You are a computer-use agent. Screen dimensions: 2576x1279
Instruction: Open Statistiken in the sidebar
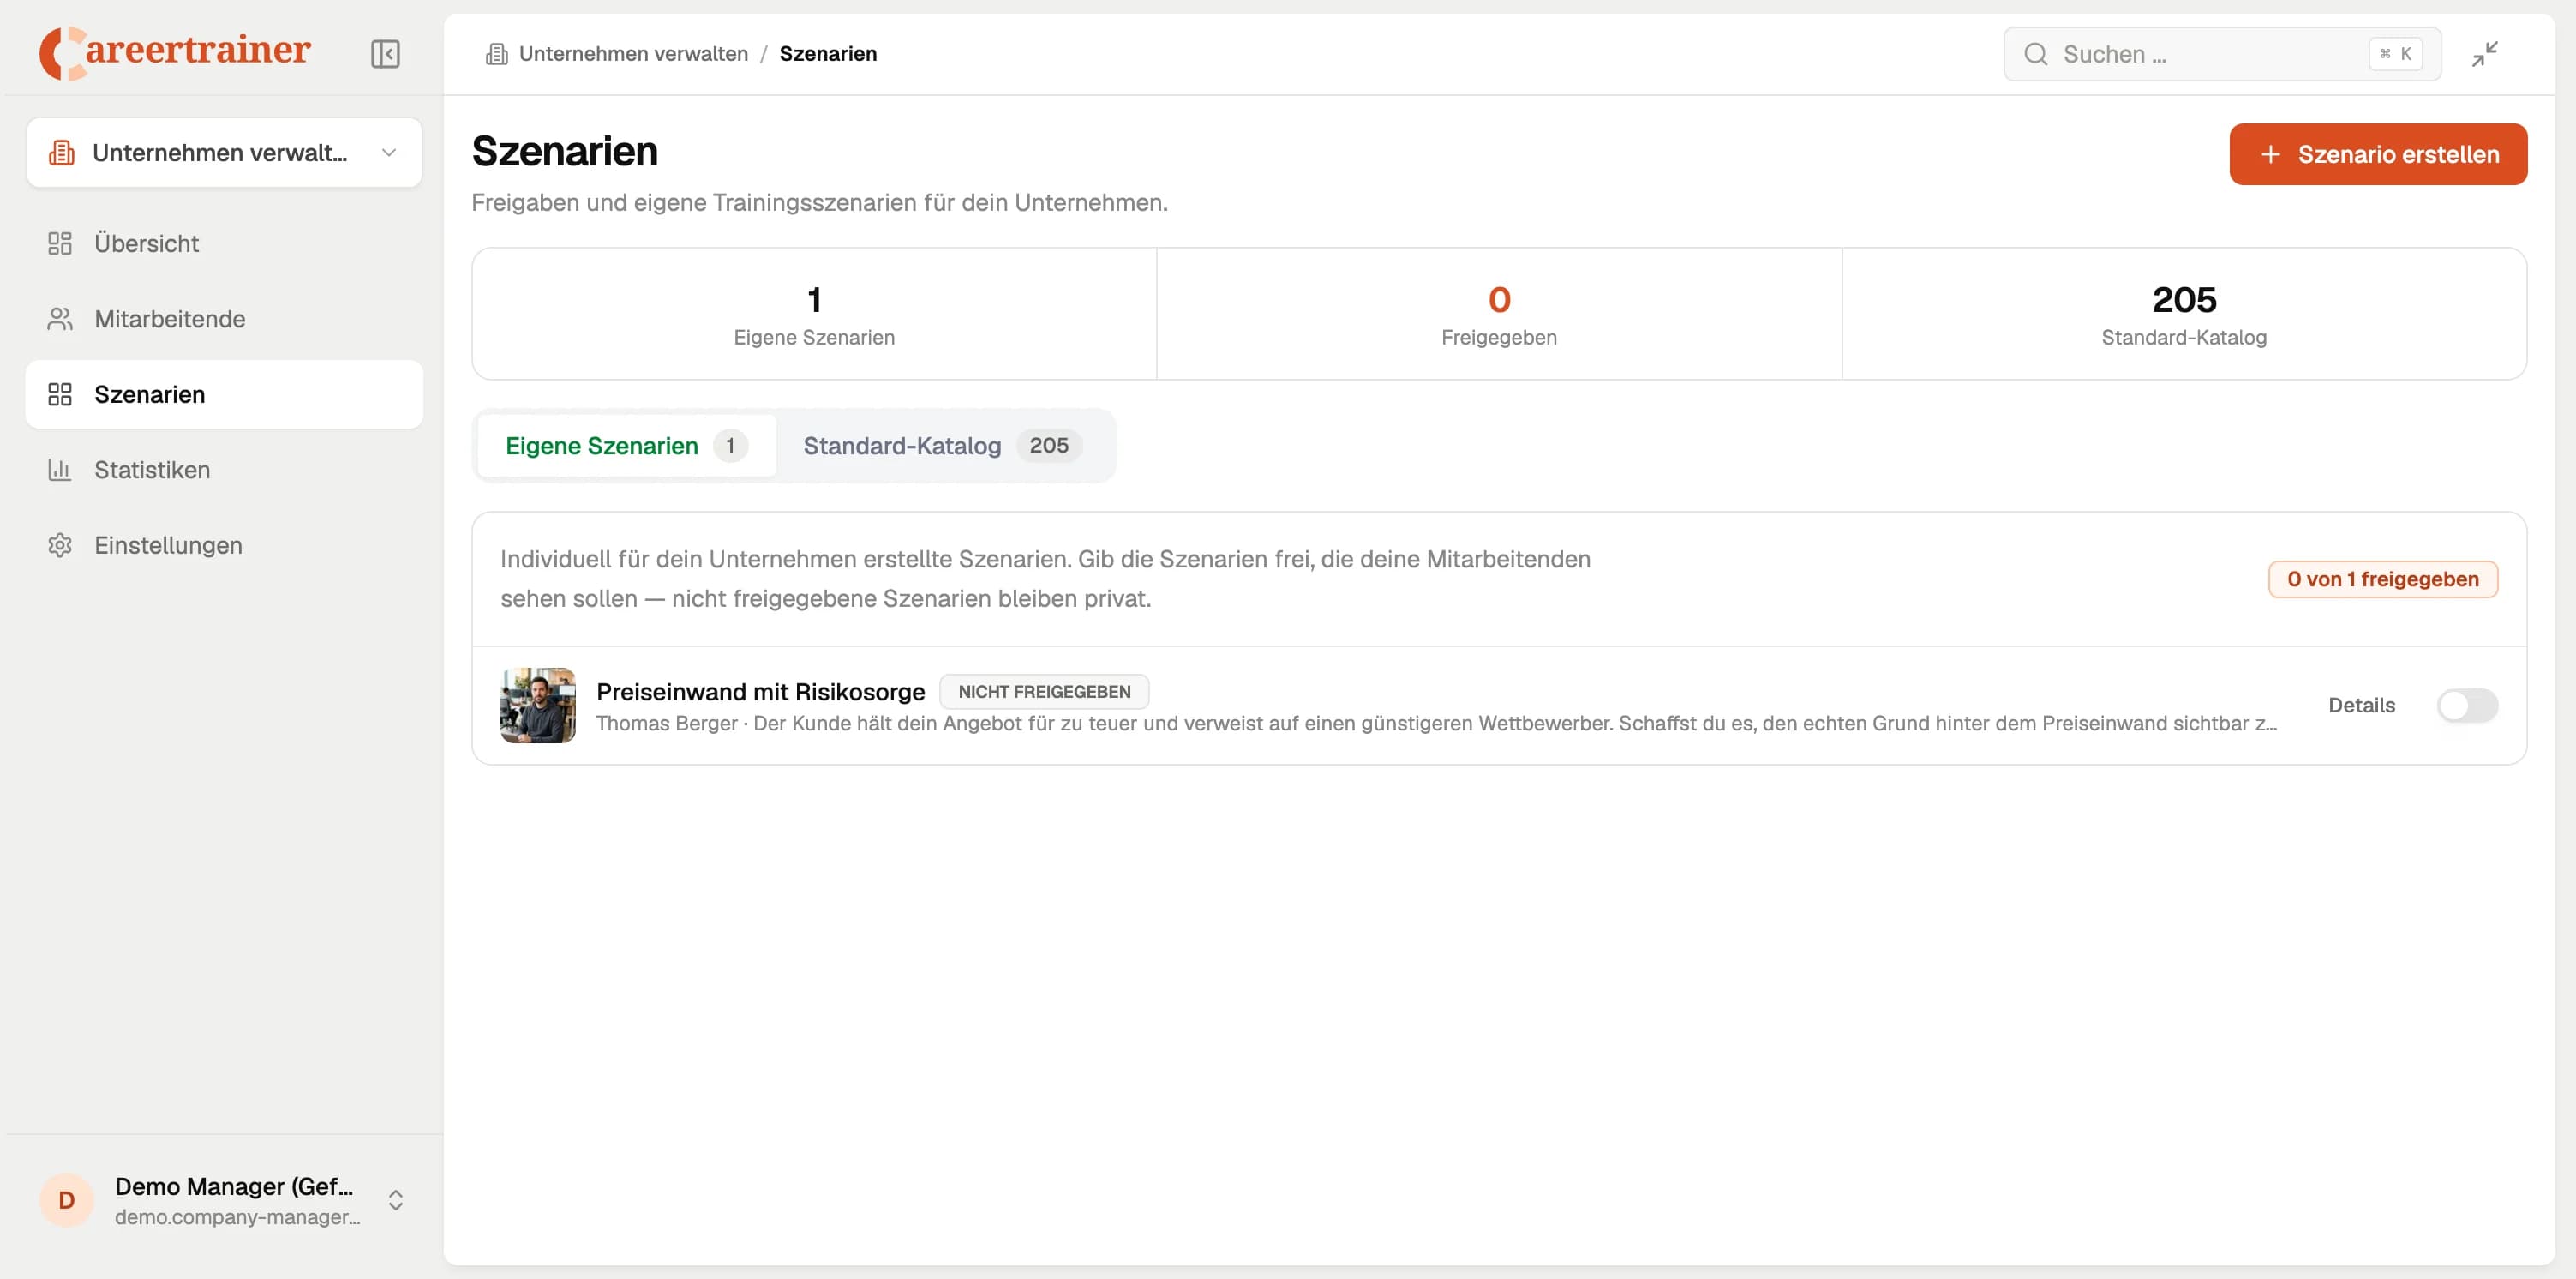click(224, 470)
